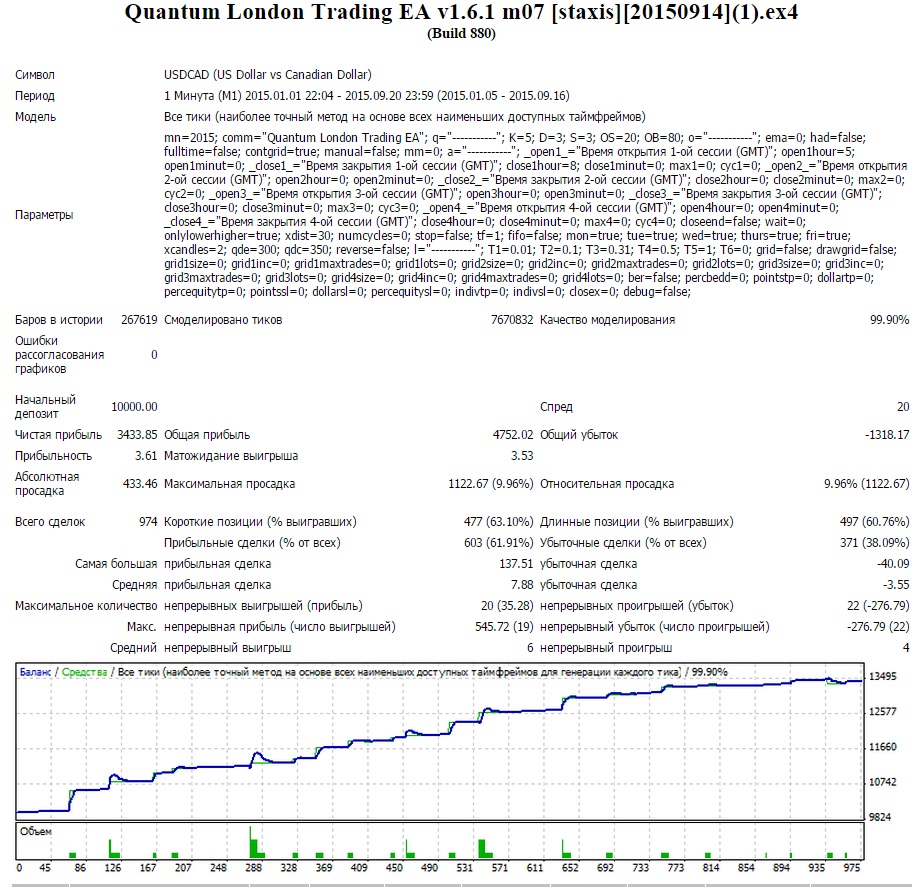Select the gross loss value -1318.17

887,434
